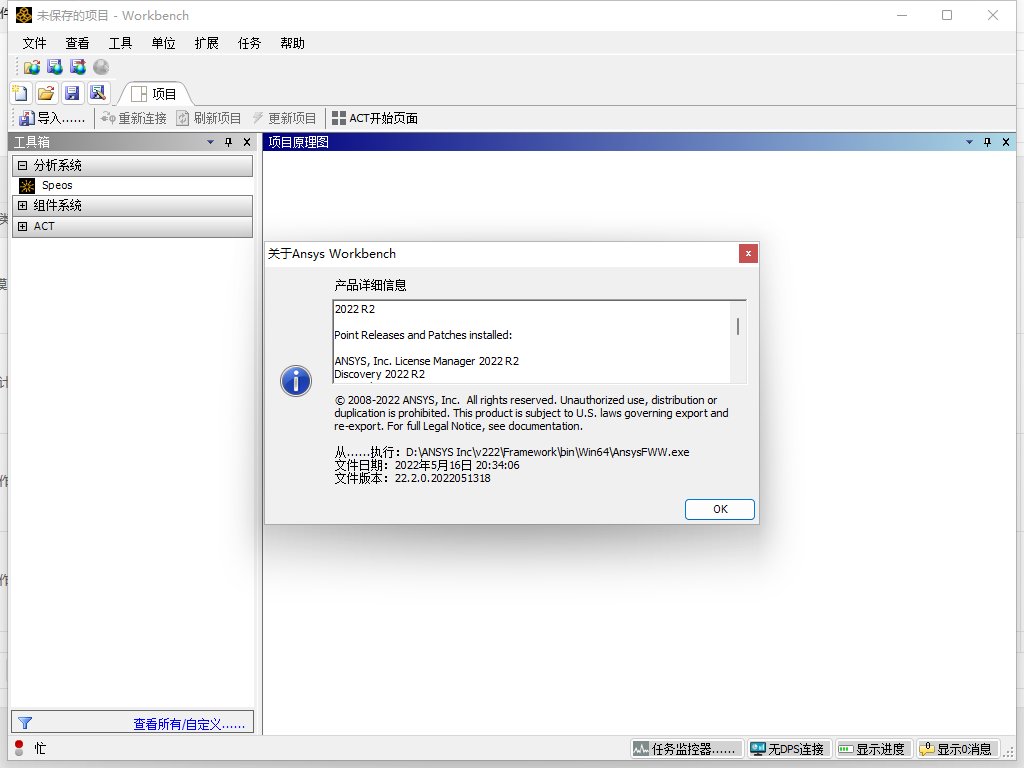Click the copyright notice in the About dialog

pos(531,413)
